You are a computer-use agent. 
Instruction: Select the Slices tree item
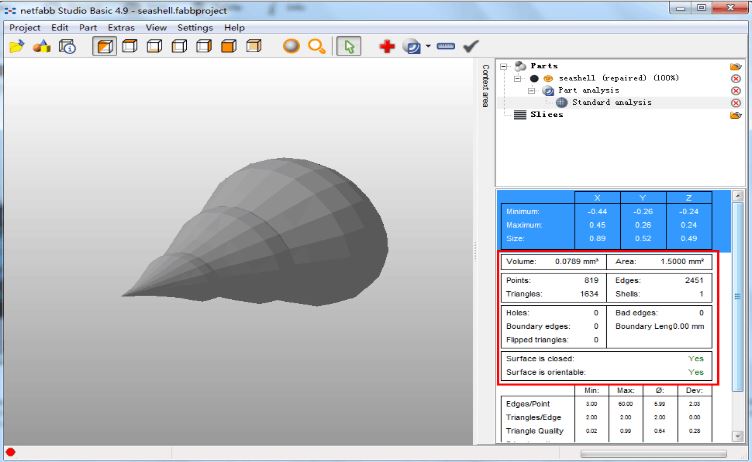coord(547,114)
